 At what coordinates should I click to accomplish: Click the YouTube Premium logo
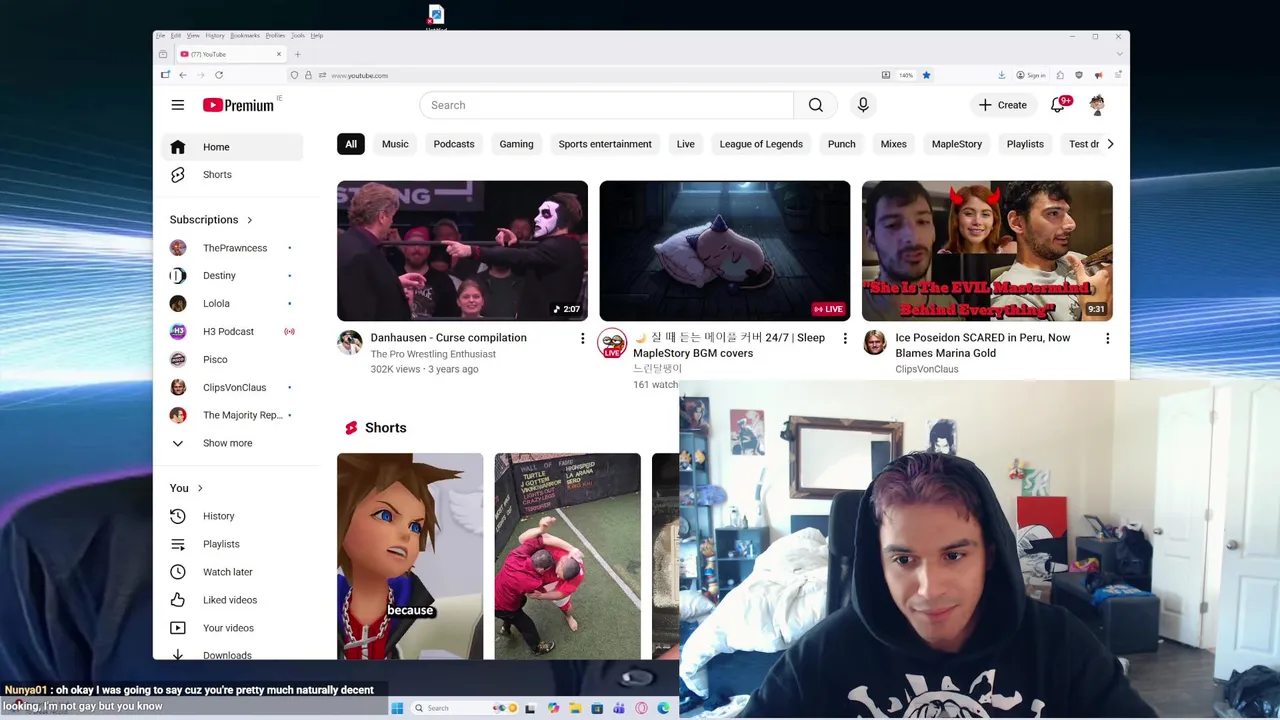coord(238,105)
